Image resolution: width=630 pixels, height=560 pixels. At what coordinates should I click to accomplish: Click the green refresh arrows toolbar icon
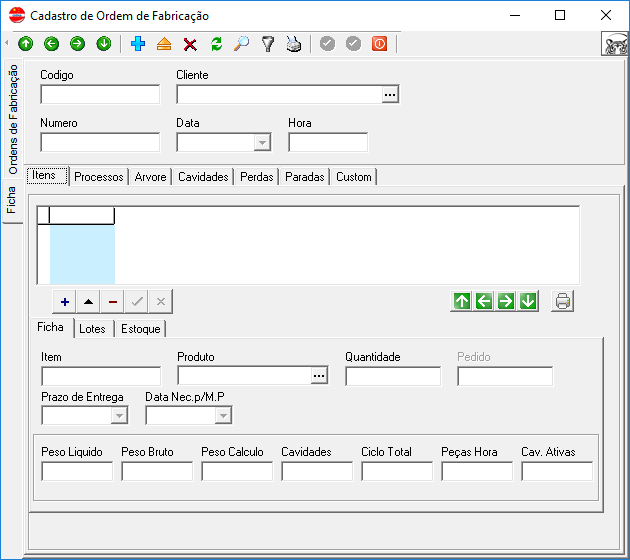tap(216, 44)
